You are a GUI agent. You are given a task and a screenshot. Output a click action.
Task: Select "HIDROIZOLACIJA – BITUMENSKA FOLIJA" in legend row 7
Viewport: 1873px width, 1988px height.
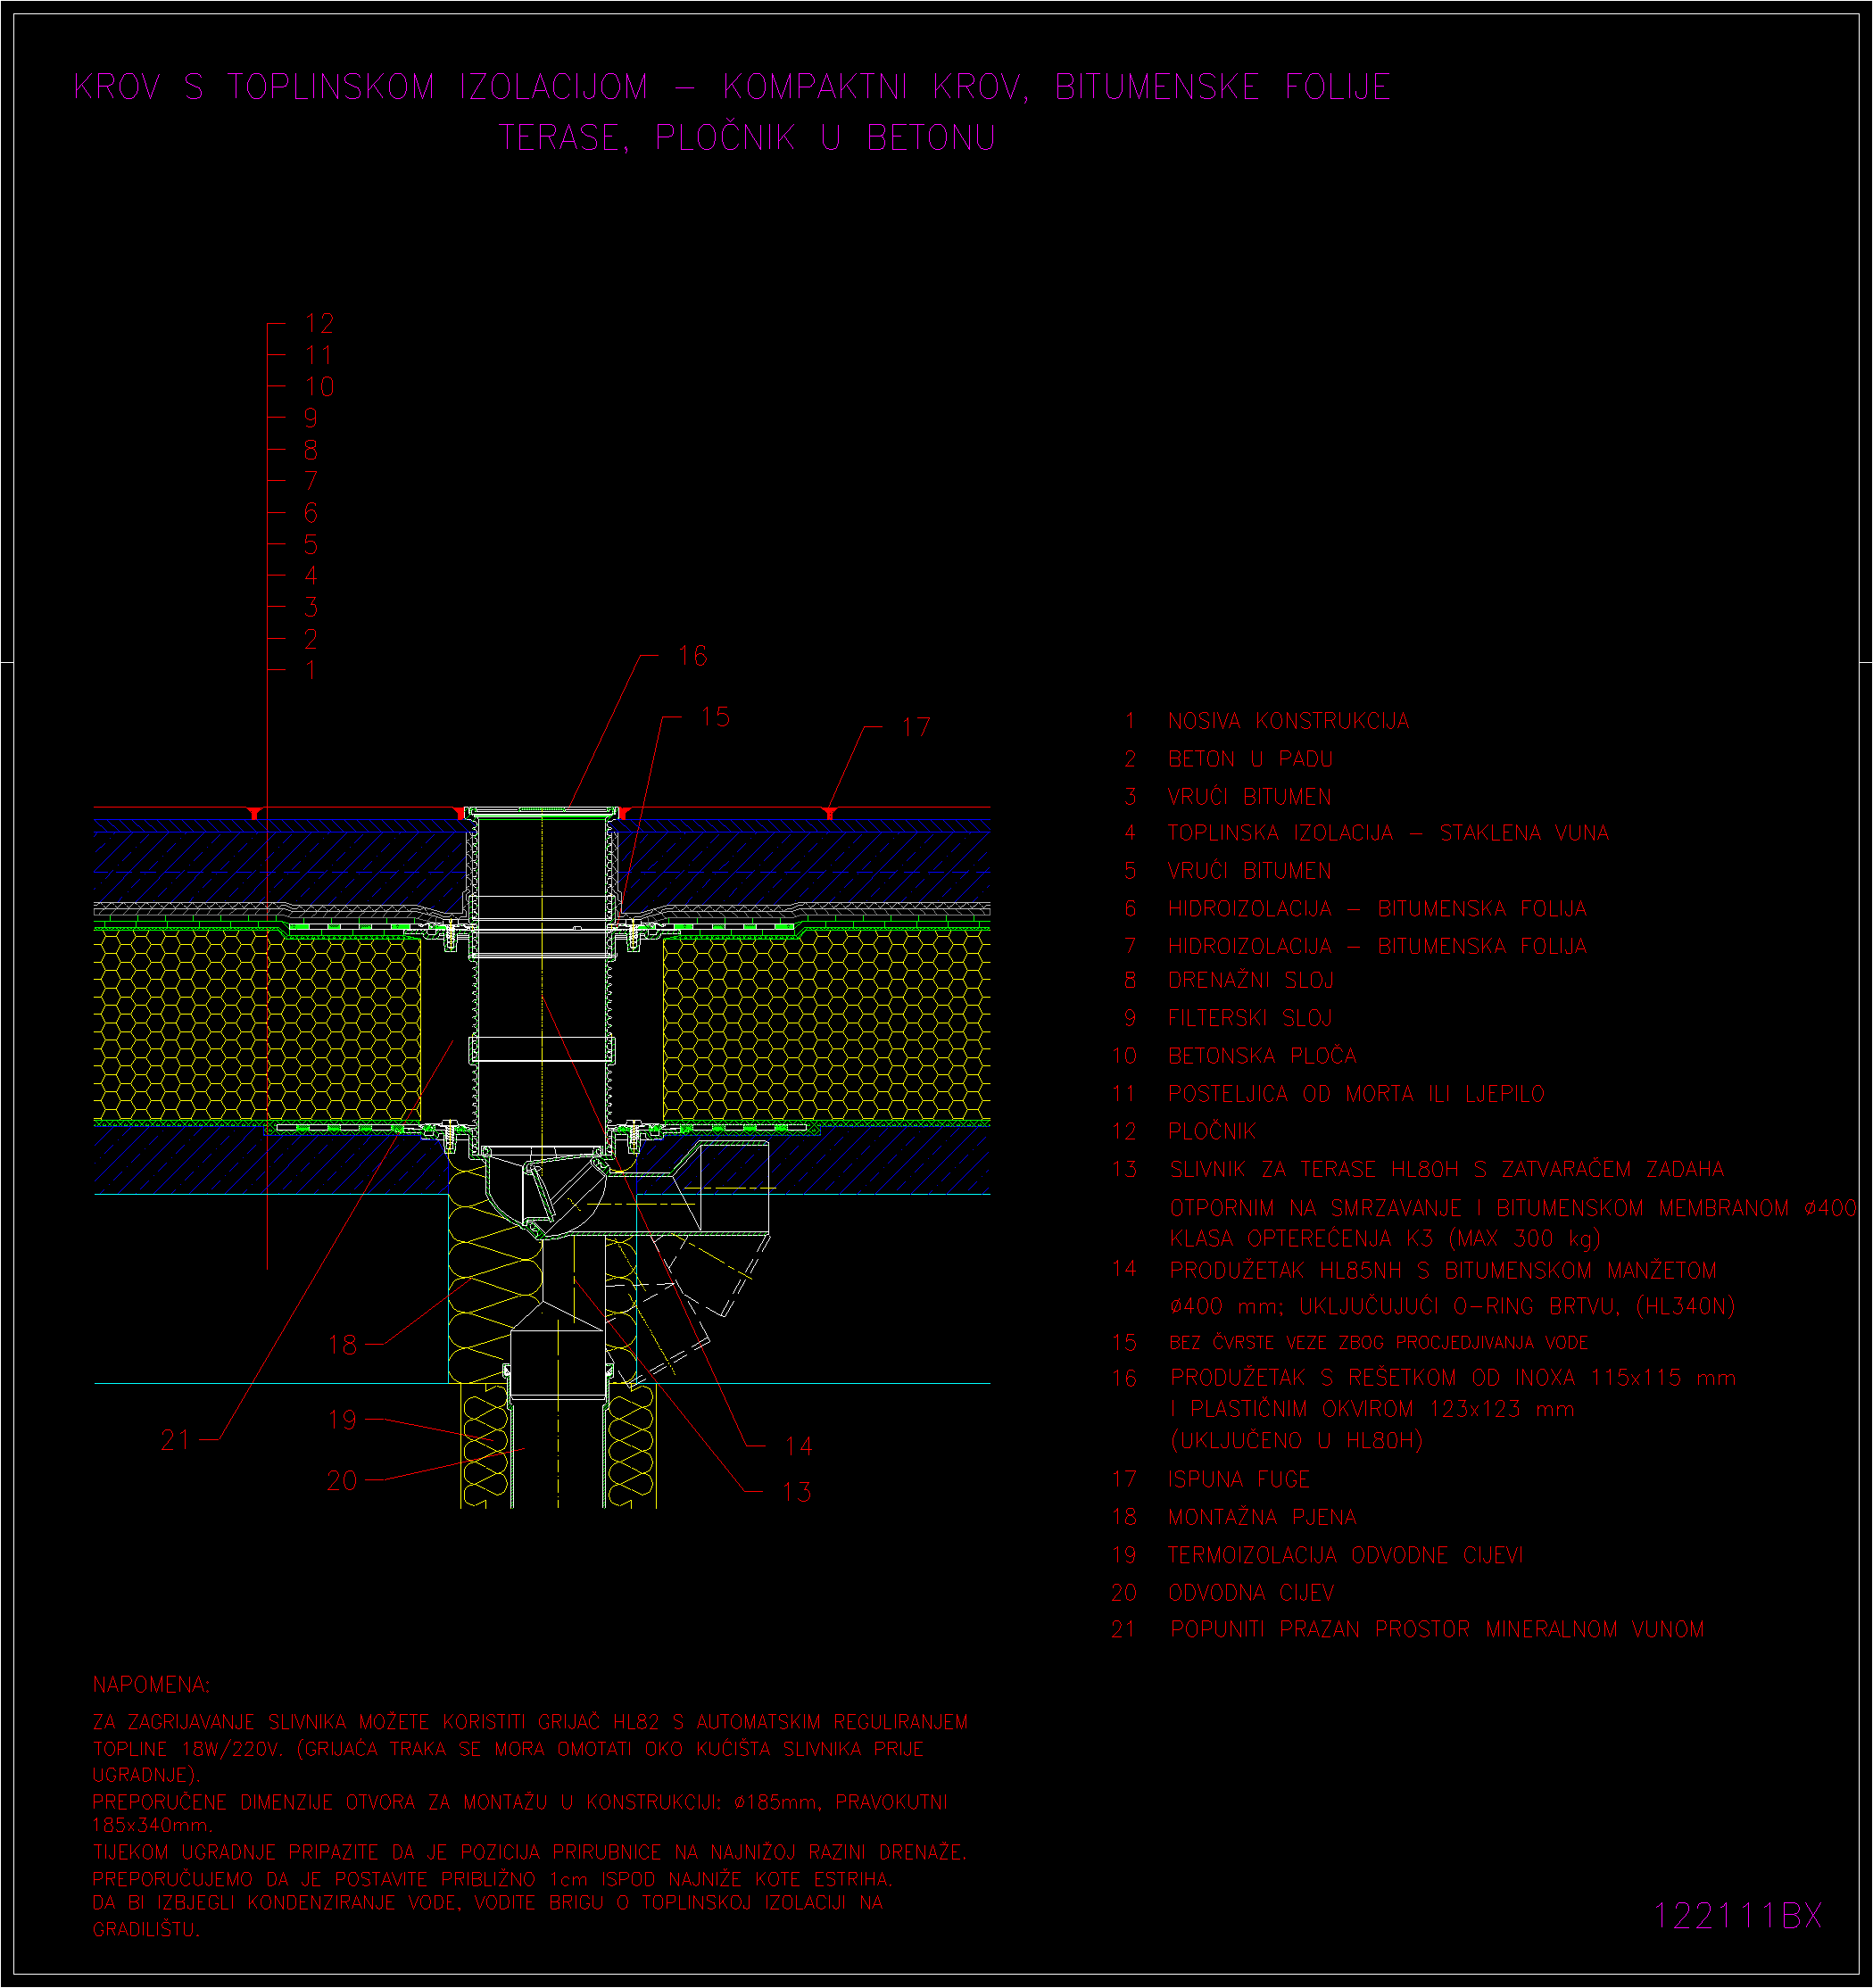click(1377, 946)
